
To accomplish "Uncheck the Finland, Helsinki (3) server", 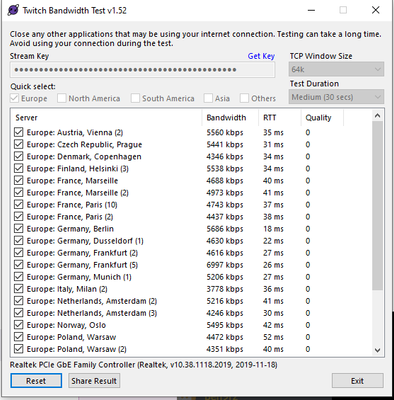I will point(19,168).
